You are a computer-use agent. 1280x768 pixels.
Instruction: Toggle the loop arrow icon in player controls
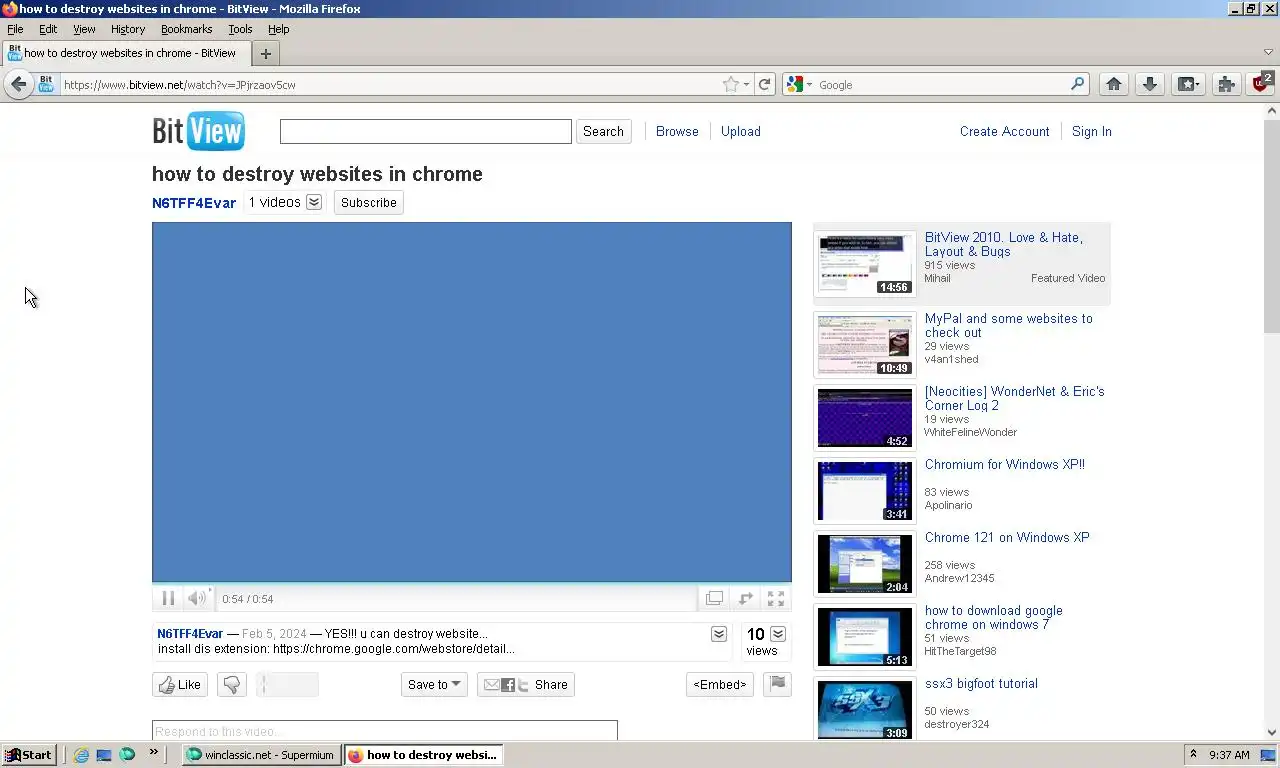745,599
